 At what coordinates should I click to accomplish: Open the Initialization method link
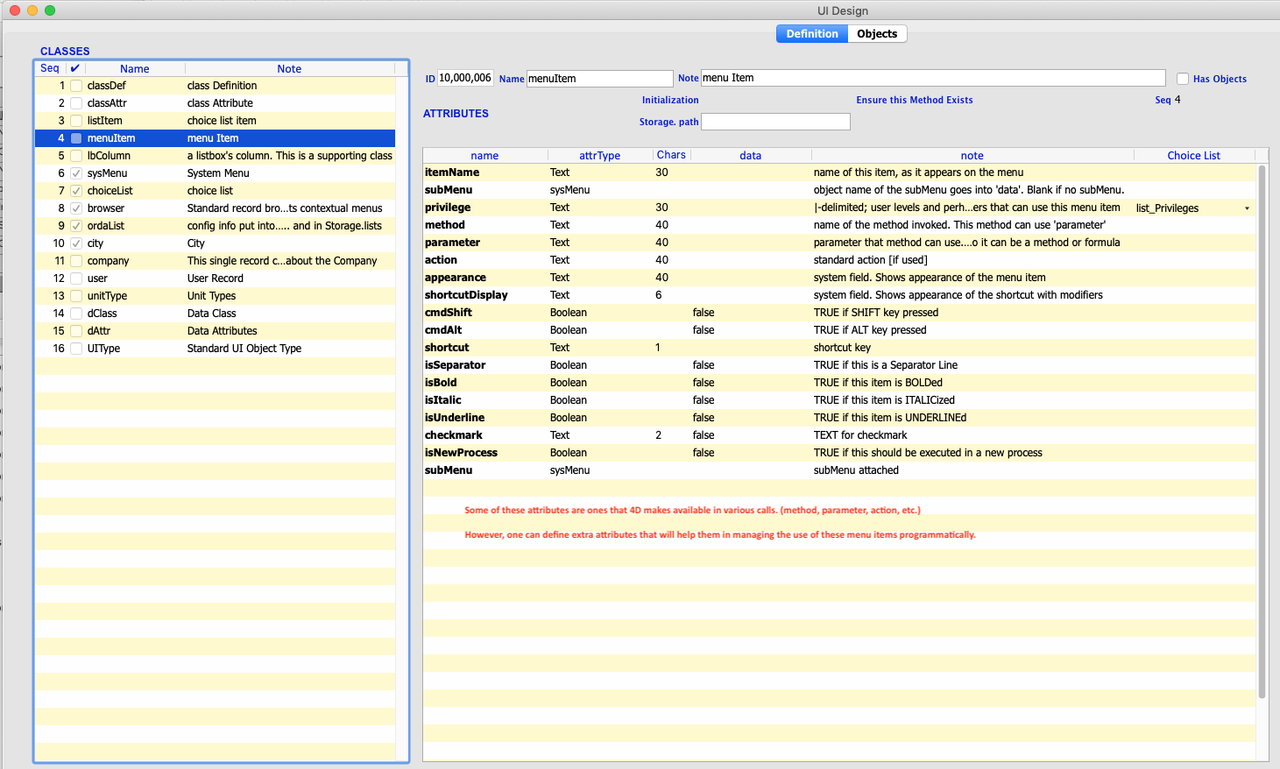pos(670,100)
